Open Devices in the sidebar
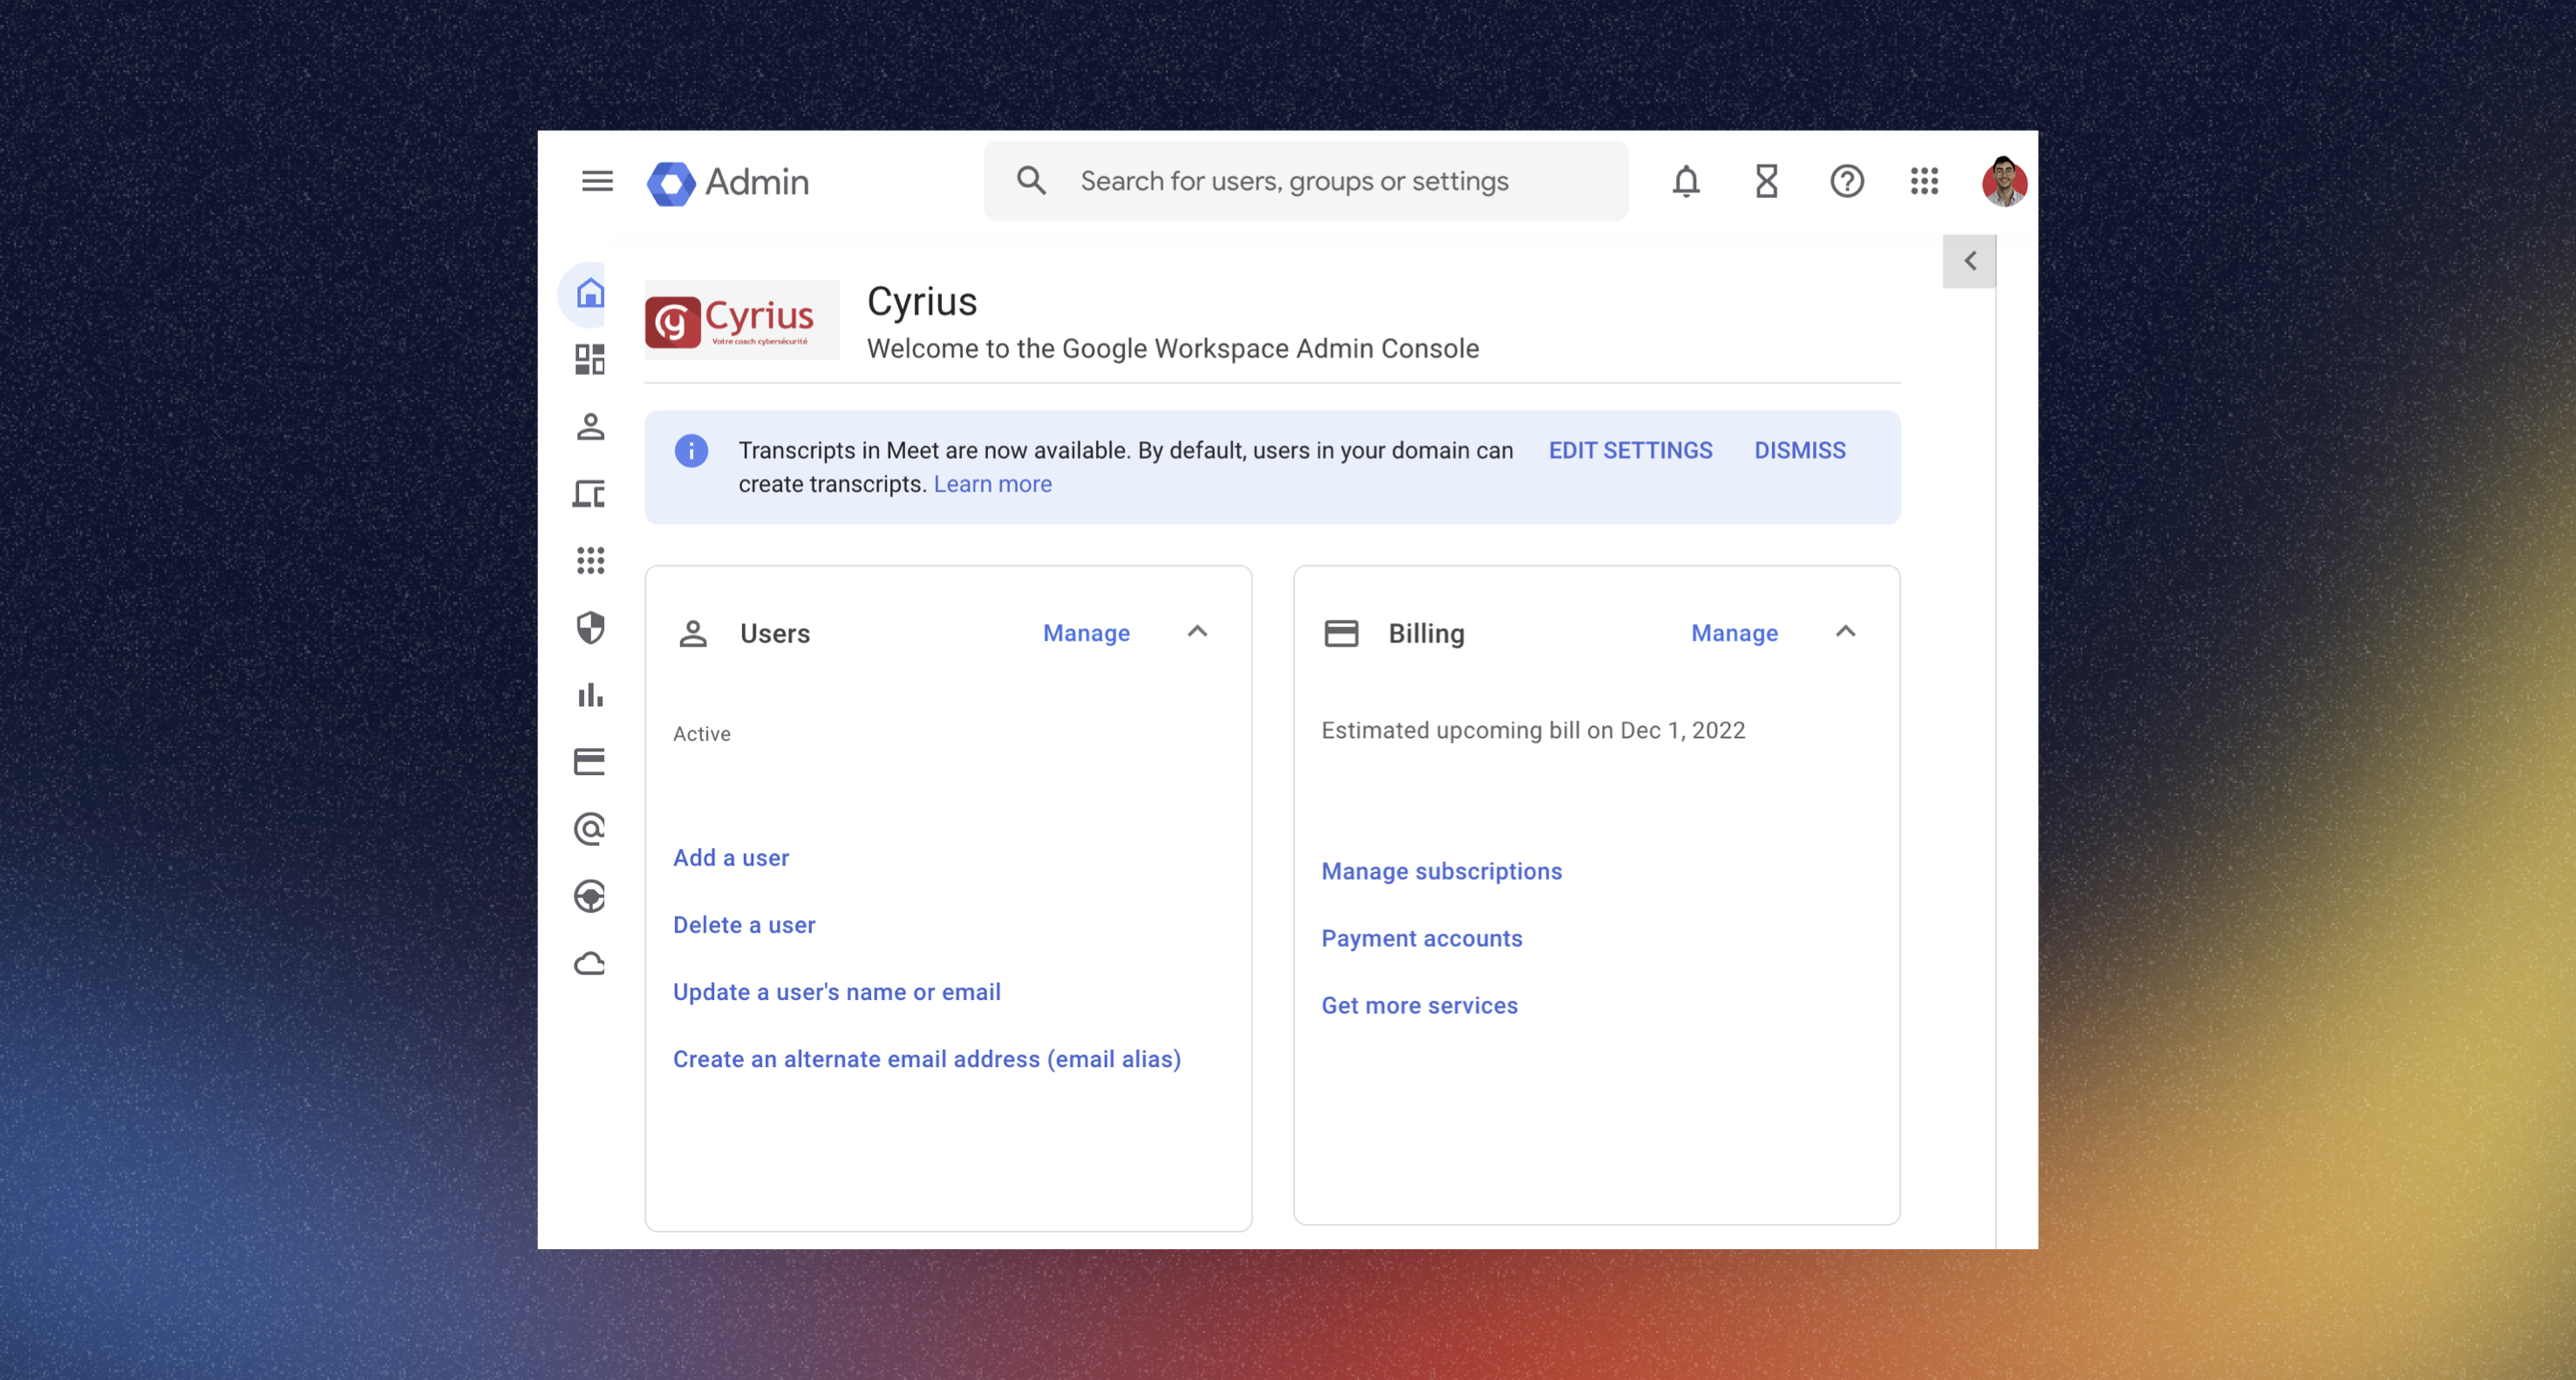The image size is (2576, 1380). pos(590,494)
